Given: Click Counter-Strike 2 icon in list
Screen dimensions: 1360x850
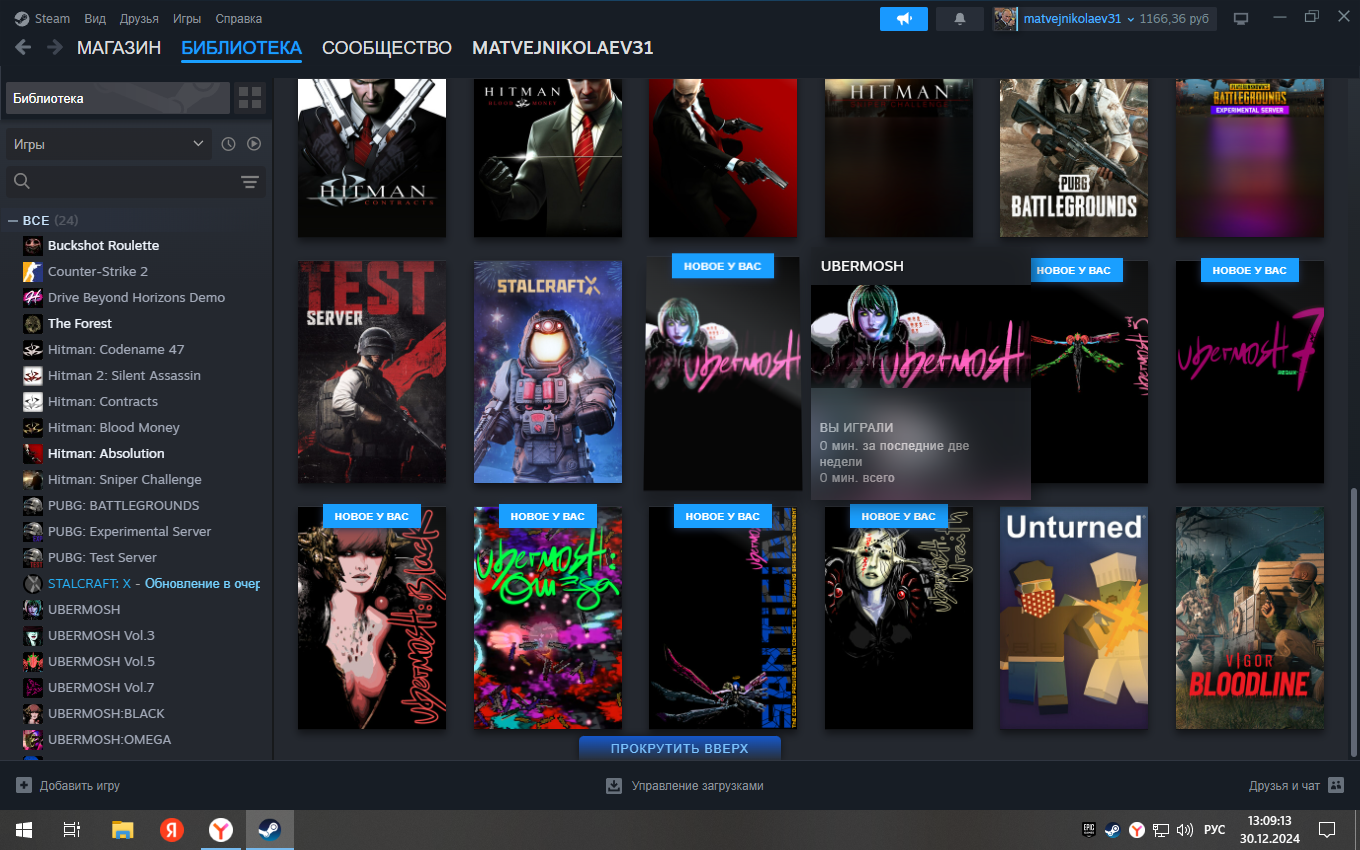Looking at the screenshot, I should 32,271.
